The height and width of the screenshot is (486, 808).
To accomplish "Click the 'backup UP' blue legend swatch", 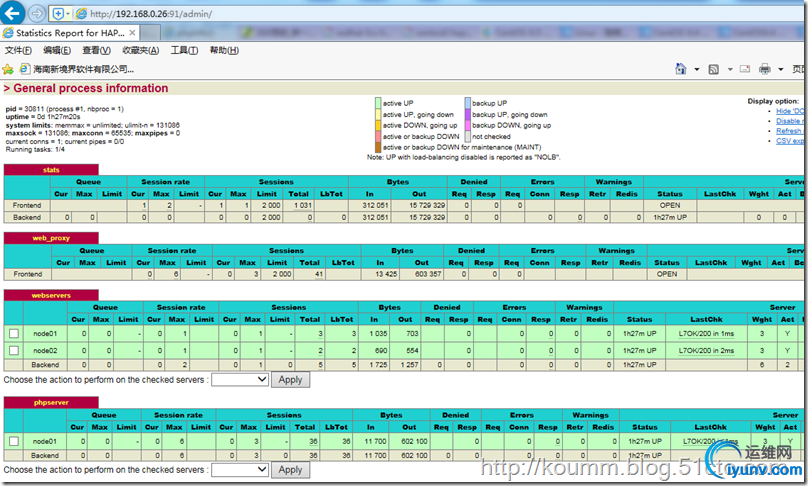I will click(467, 103).
